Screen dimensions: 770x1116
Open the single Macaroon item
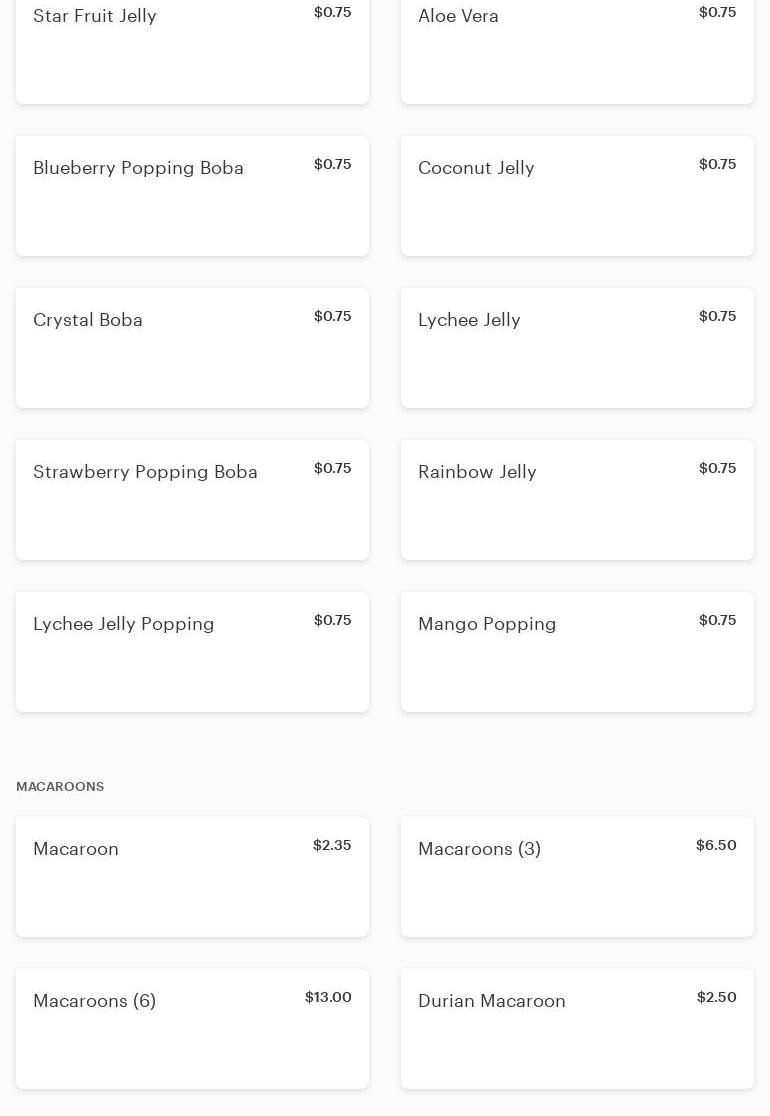[192, 877]
